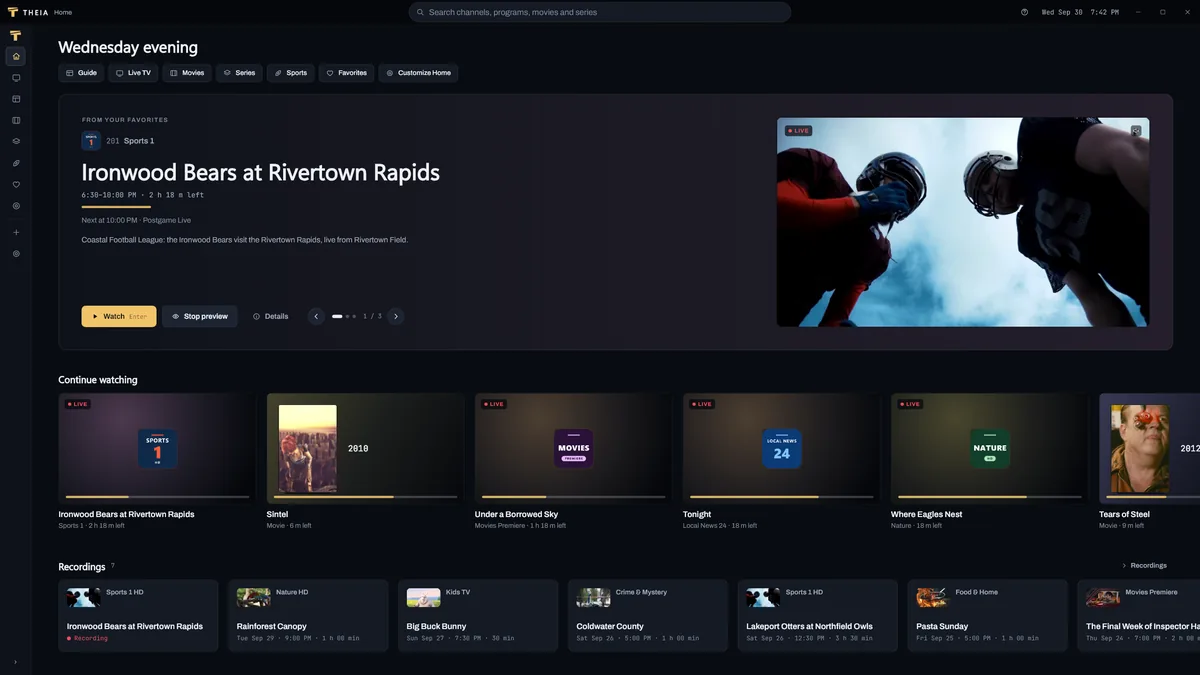The width and height of the screenshot is (1200, 675).
Task: Select the third carousel page dot
Action: click(x=354, y=316)
